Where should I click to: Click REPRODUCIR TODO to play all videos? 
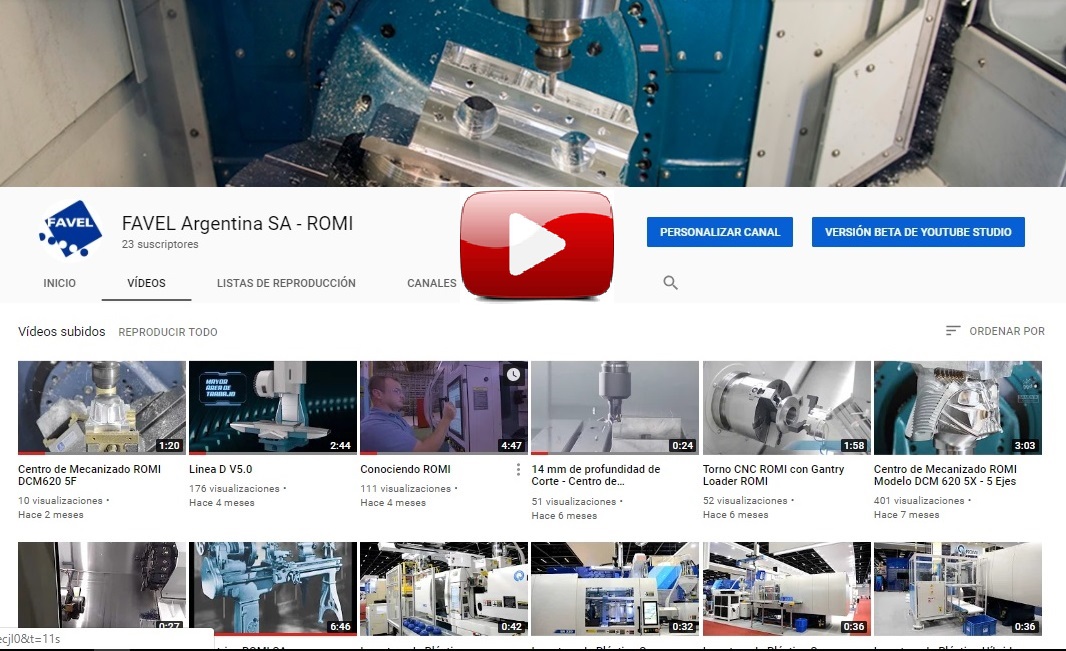tap(168, 332)
